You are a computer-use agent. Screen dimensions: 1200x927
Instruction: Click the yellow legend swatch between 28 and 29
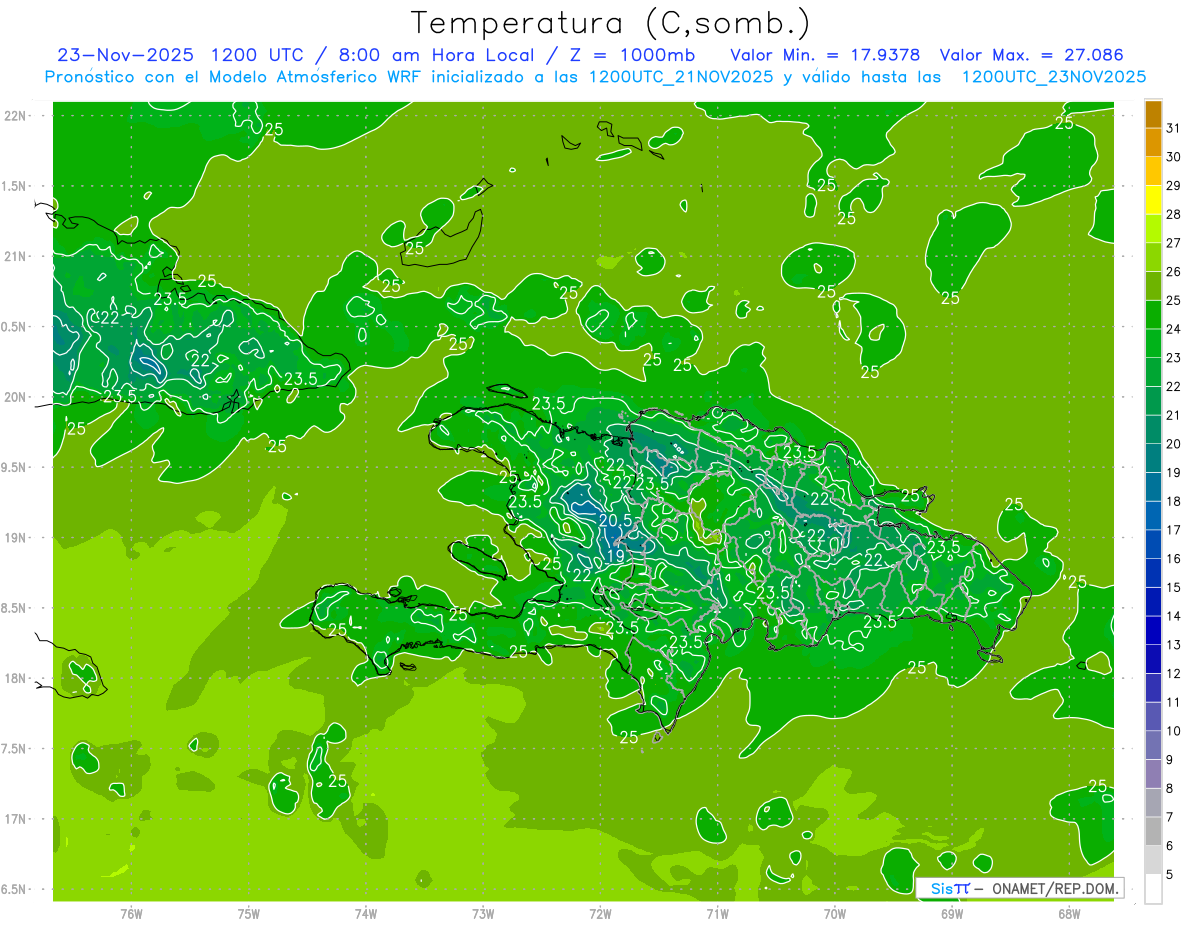(x=1153, y=200)
